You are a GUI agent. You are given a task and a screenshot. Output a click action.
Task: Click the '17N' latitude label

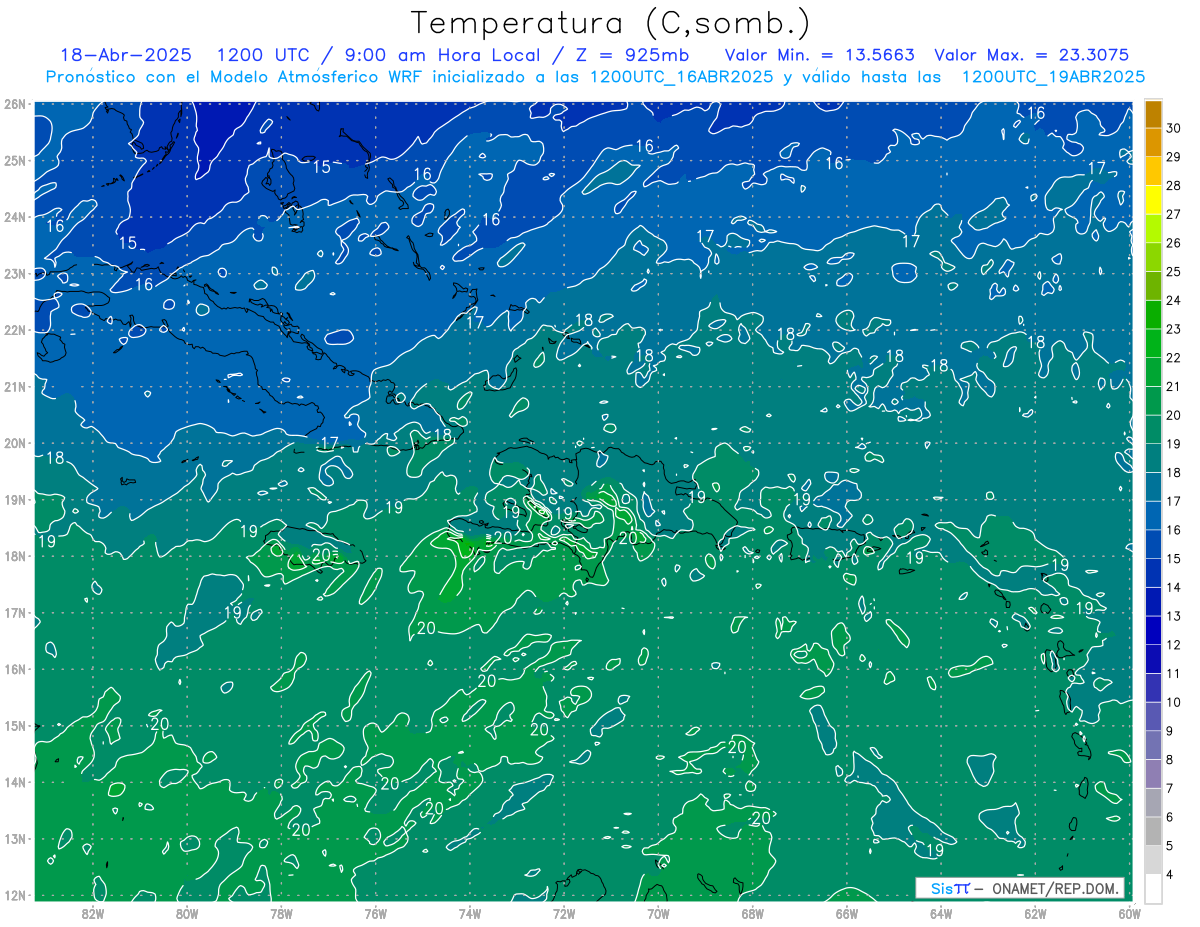14,612
